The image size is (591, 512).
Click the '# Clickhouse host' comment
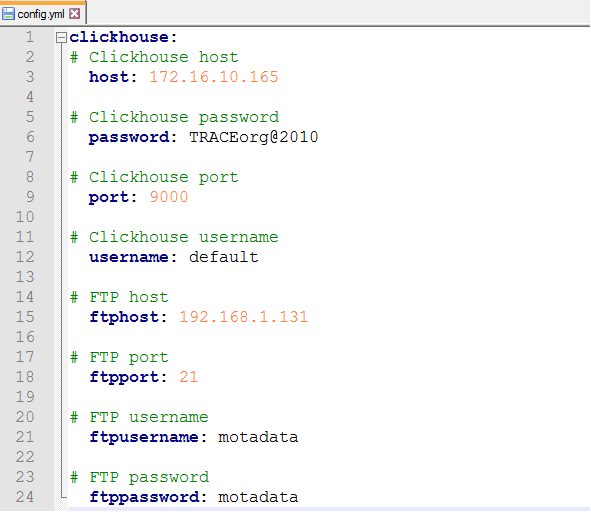pyautogui.click(x=155, y=57)
